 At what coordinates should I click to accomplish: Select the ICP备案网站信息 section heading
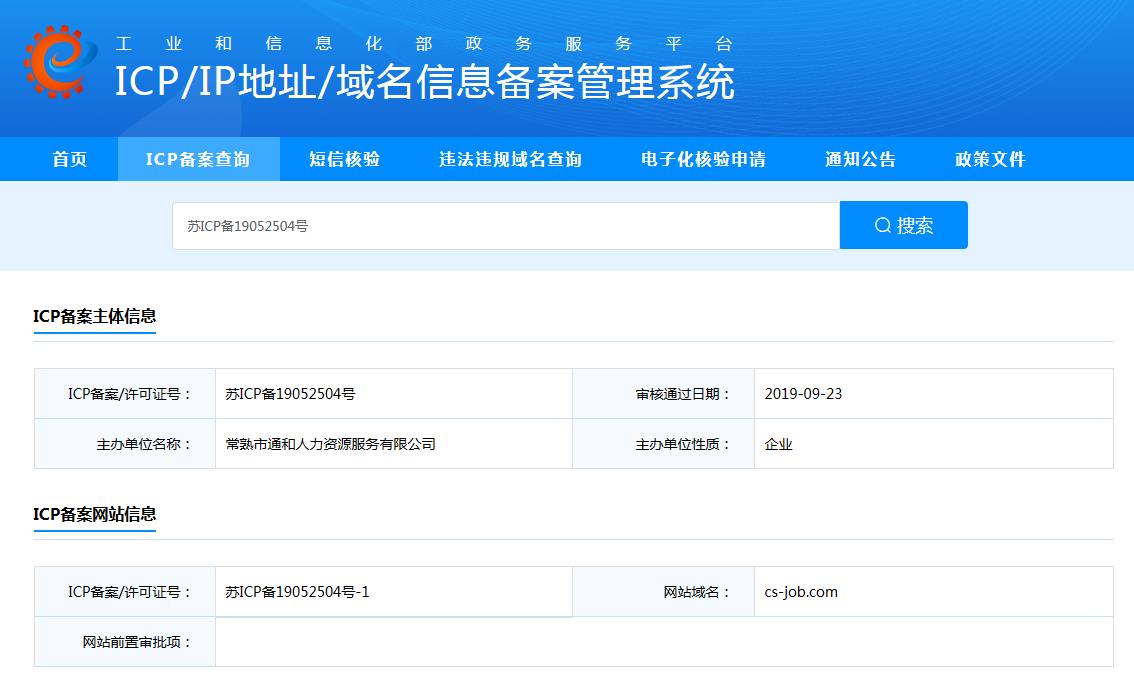coord(95,514)
